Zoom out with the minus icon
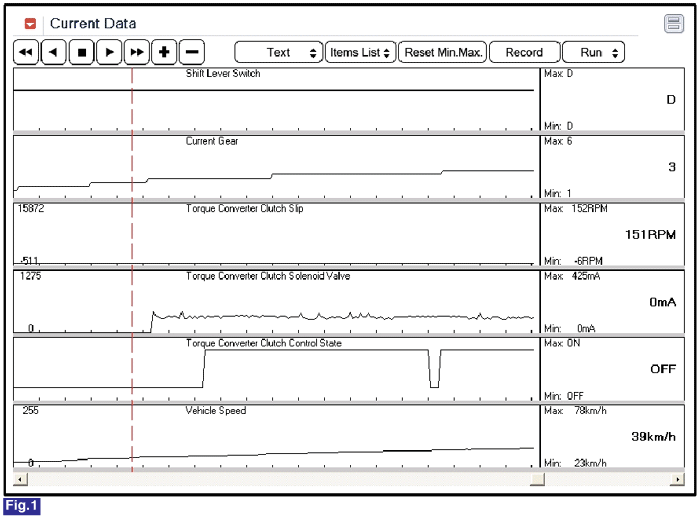This screenshot has height=517, width=700. click(x=192, y=52)
